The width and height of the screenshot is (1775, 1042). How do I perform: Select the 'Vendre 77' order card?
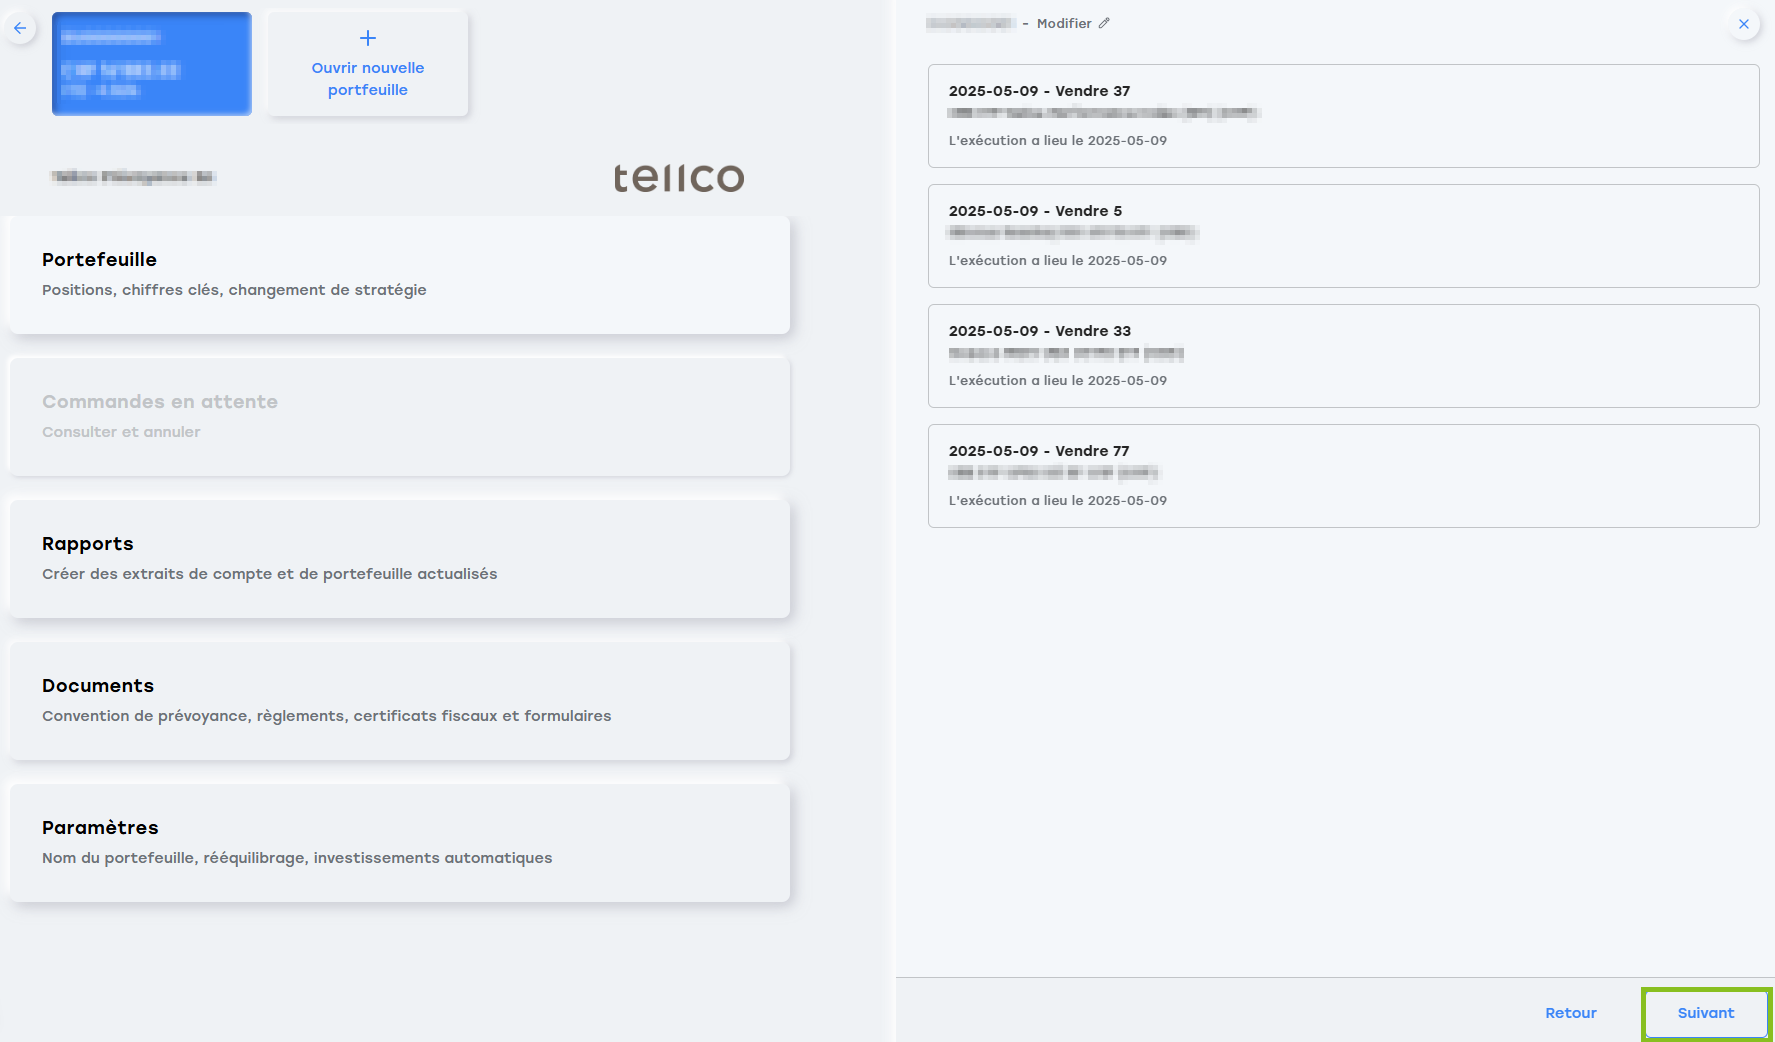pyautogui.click(x=1344, y=476)
